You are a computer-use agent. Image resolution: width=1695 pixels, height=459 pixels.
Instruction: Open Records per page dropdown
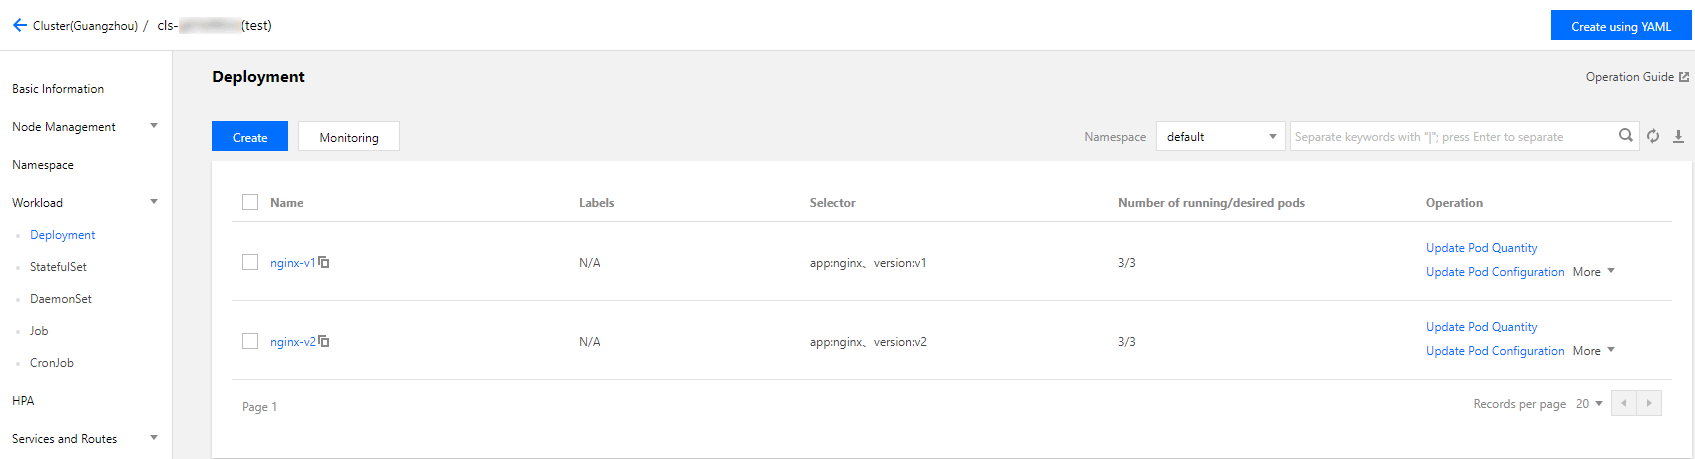1589,404
